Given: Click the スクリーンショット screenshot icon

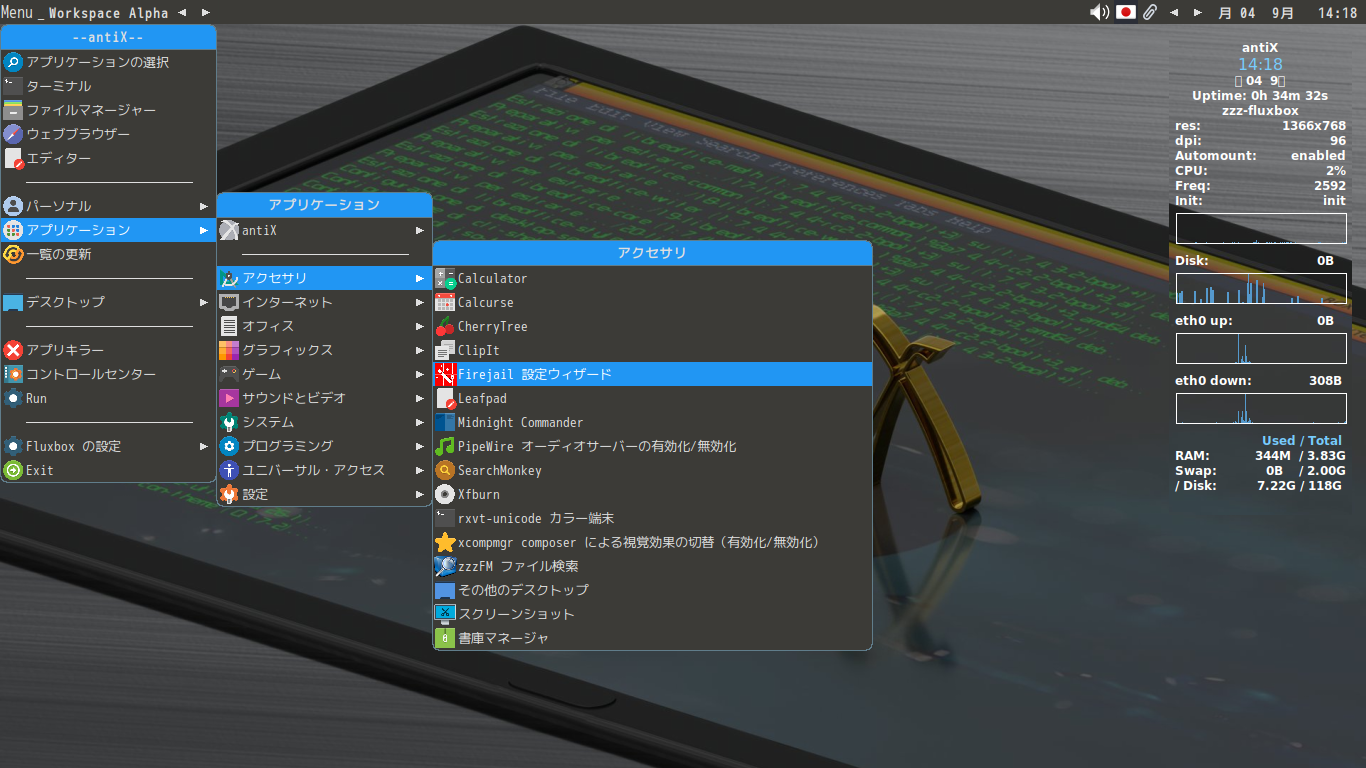Looking at the screenshot, I should click(445, 614).
